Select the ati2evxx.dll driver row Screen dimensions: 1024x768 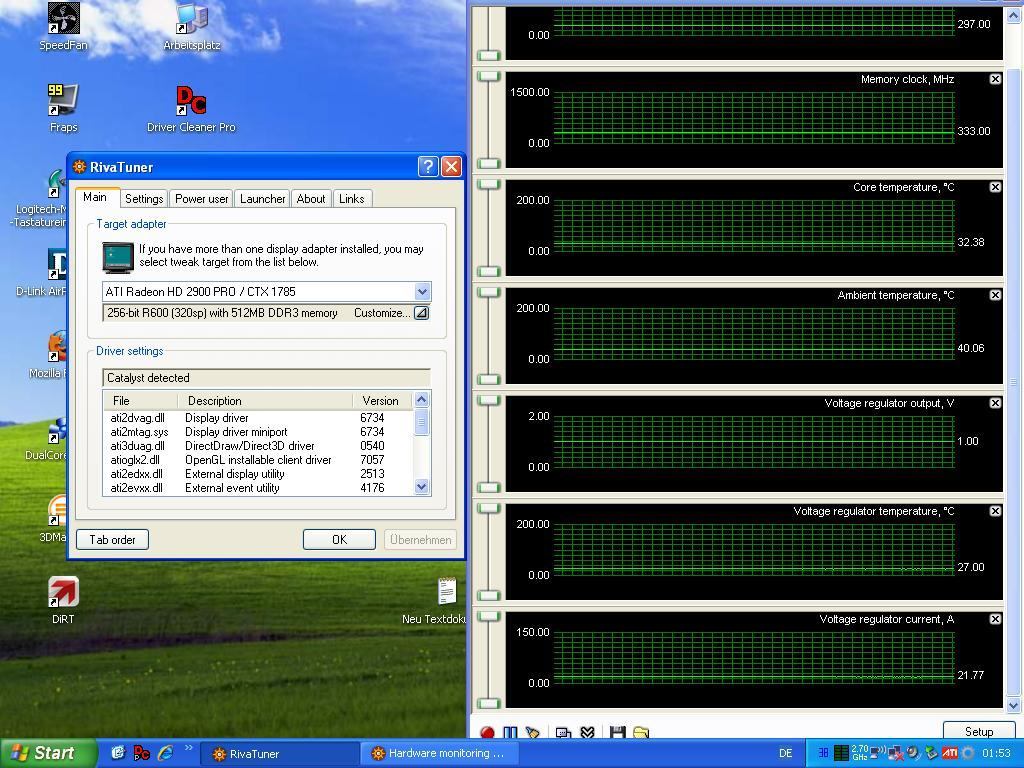[x=258, y=488]
